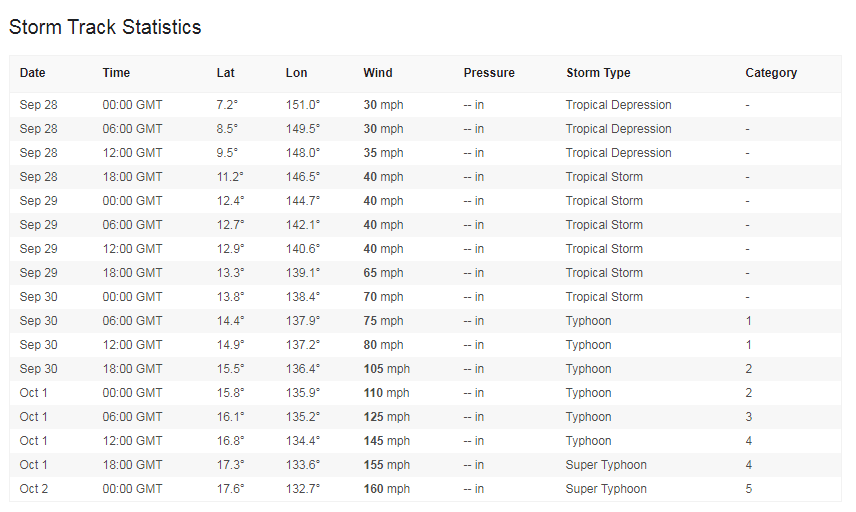Click the Pressure column header

pos(489,73)
